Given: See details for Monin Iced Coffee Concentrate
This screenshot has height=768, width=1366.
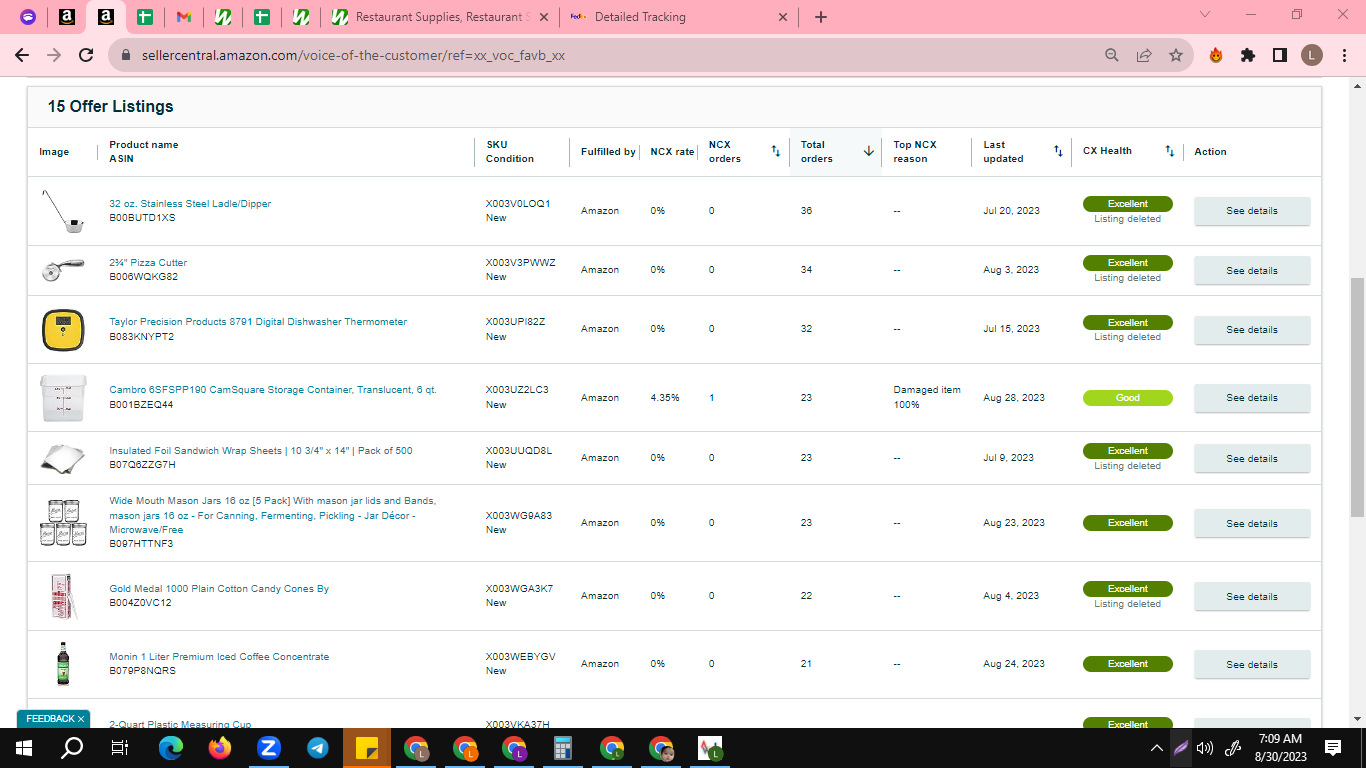Looking at the screenshot, I should (x=1252, y=664).
